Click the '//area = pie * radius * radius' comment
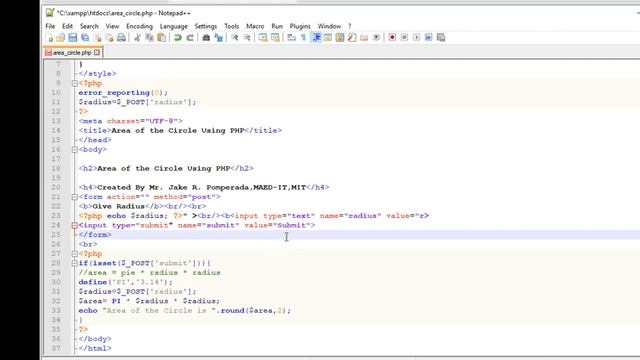The height and width of the screenshot is (360, 640). click(149, 273)
